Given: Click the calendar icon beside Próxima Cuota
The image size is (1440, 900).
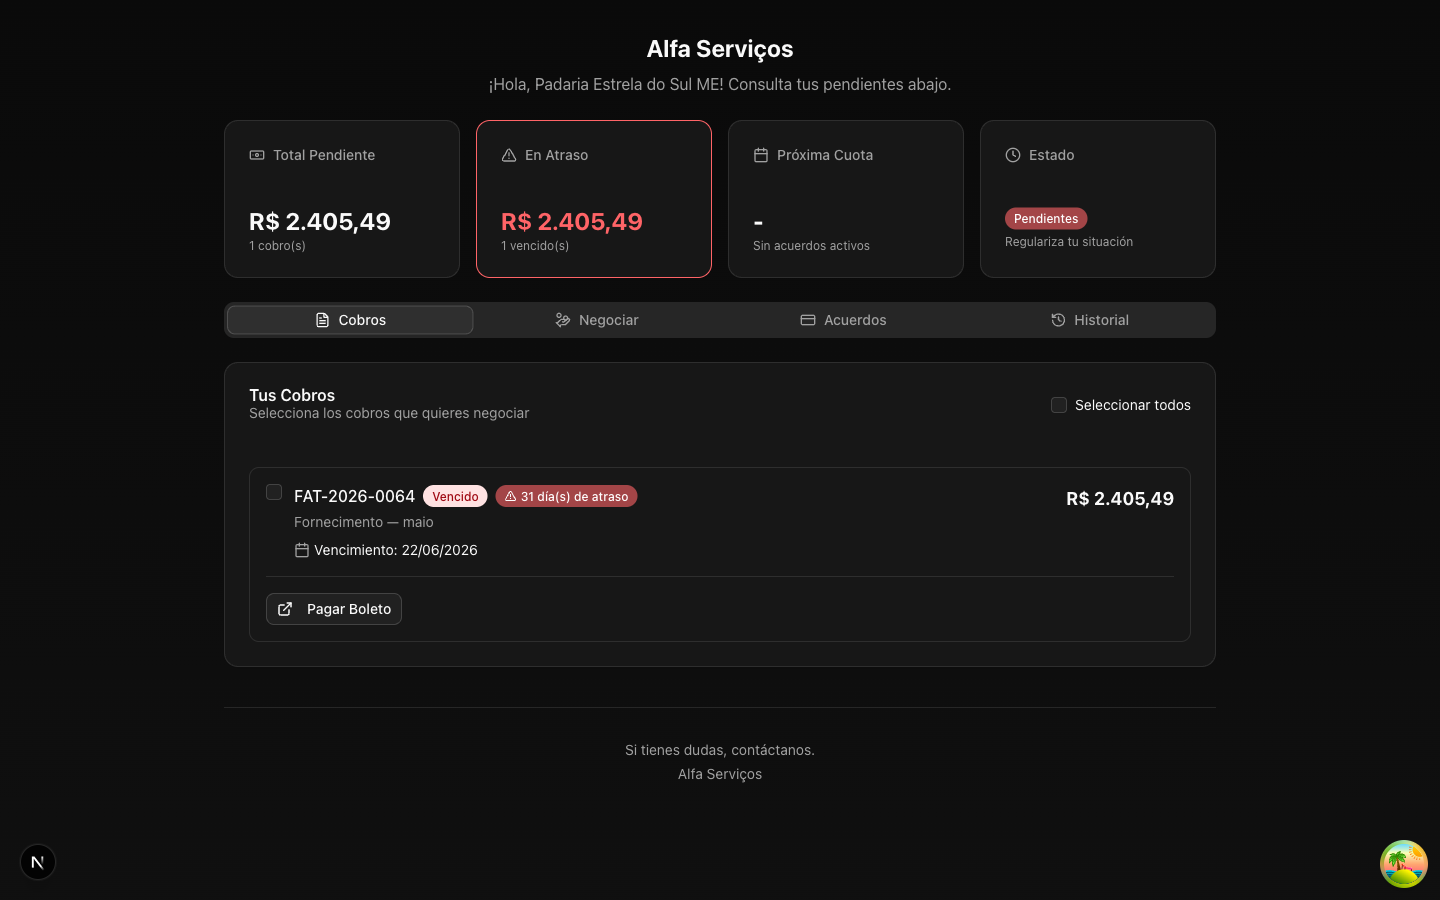Looking at the screenshot, I should [761, 155].
